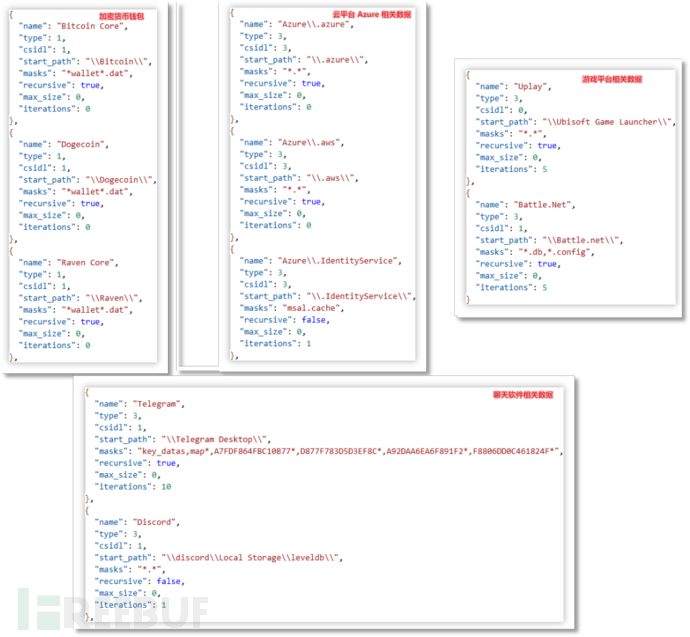Click the "\\Telegram Desktop\\" start_path string
Screen dimensions: 690x637
point(217,438)
